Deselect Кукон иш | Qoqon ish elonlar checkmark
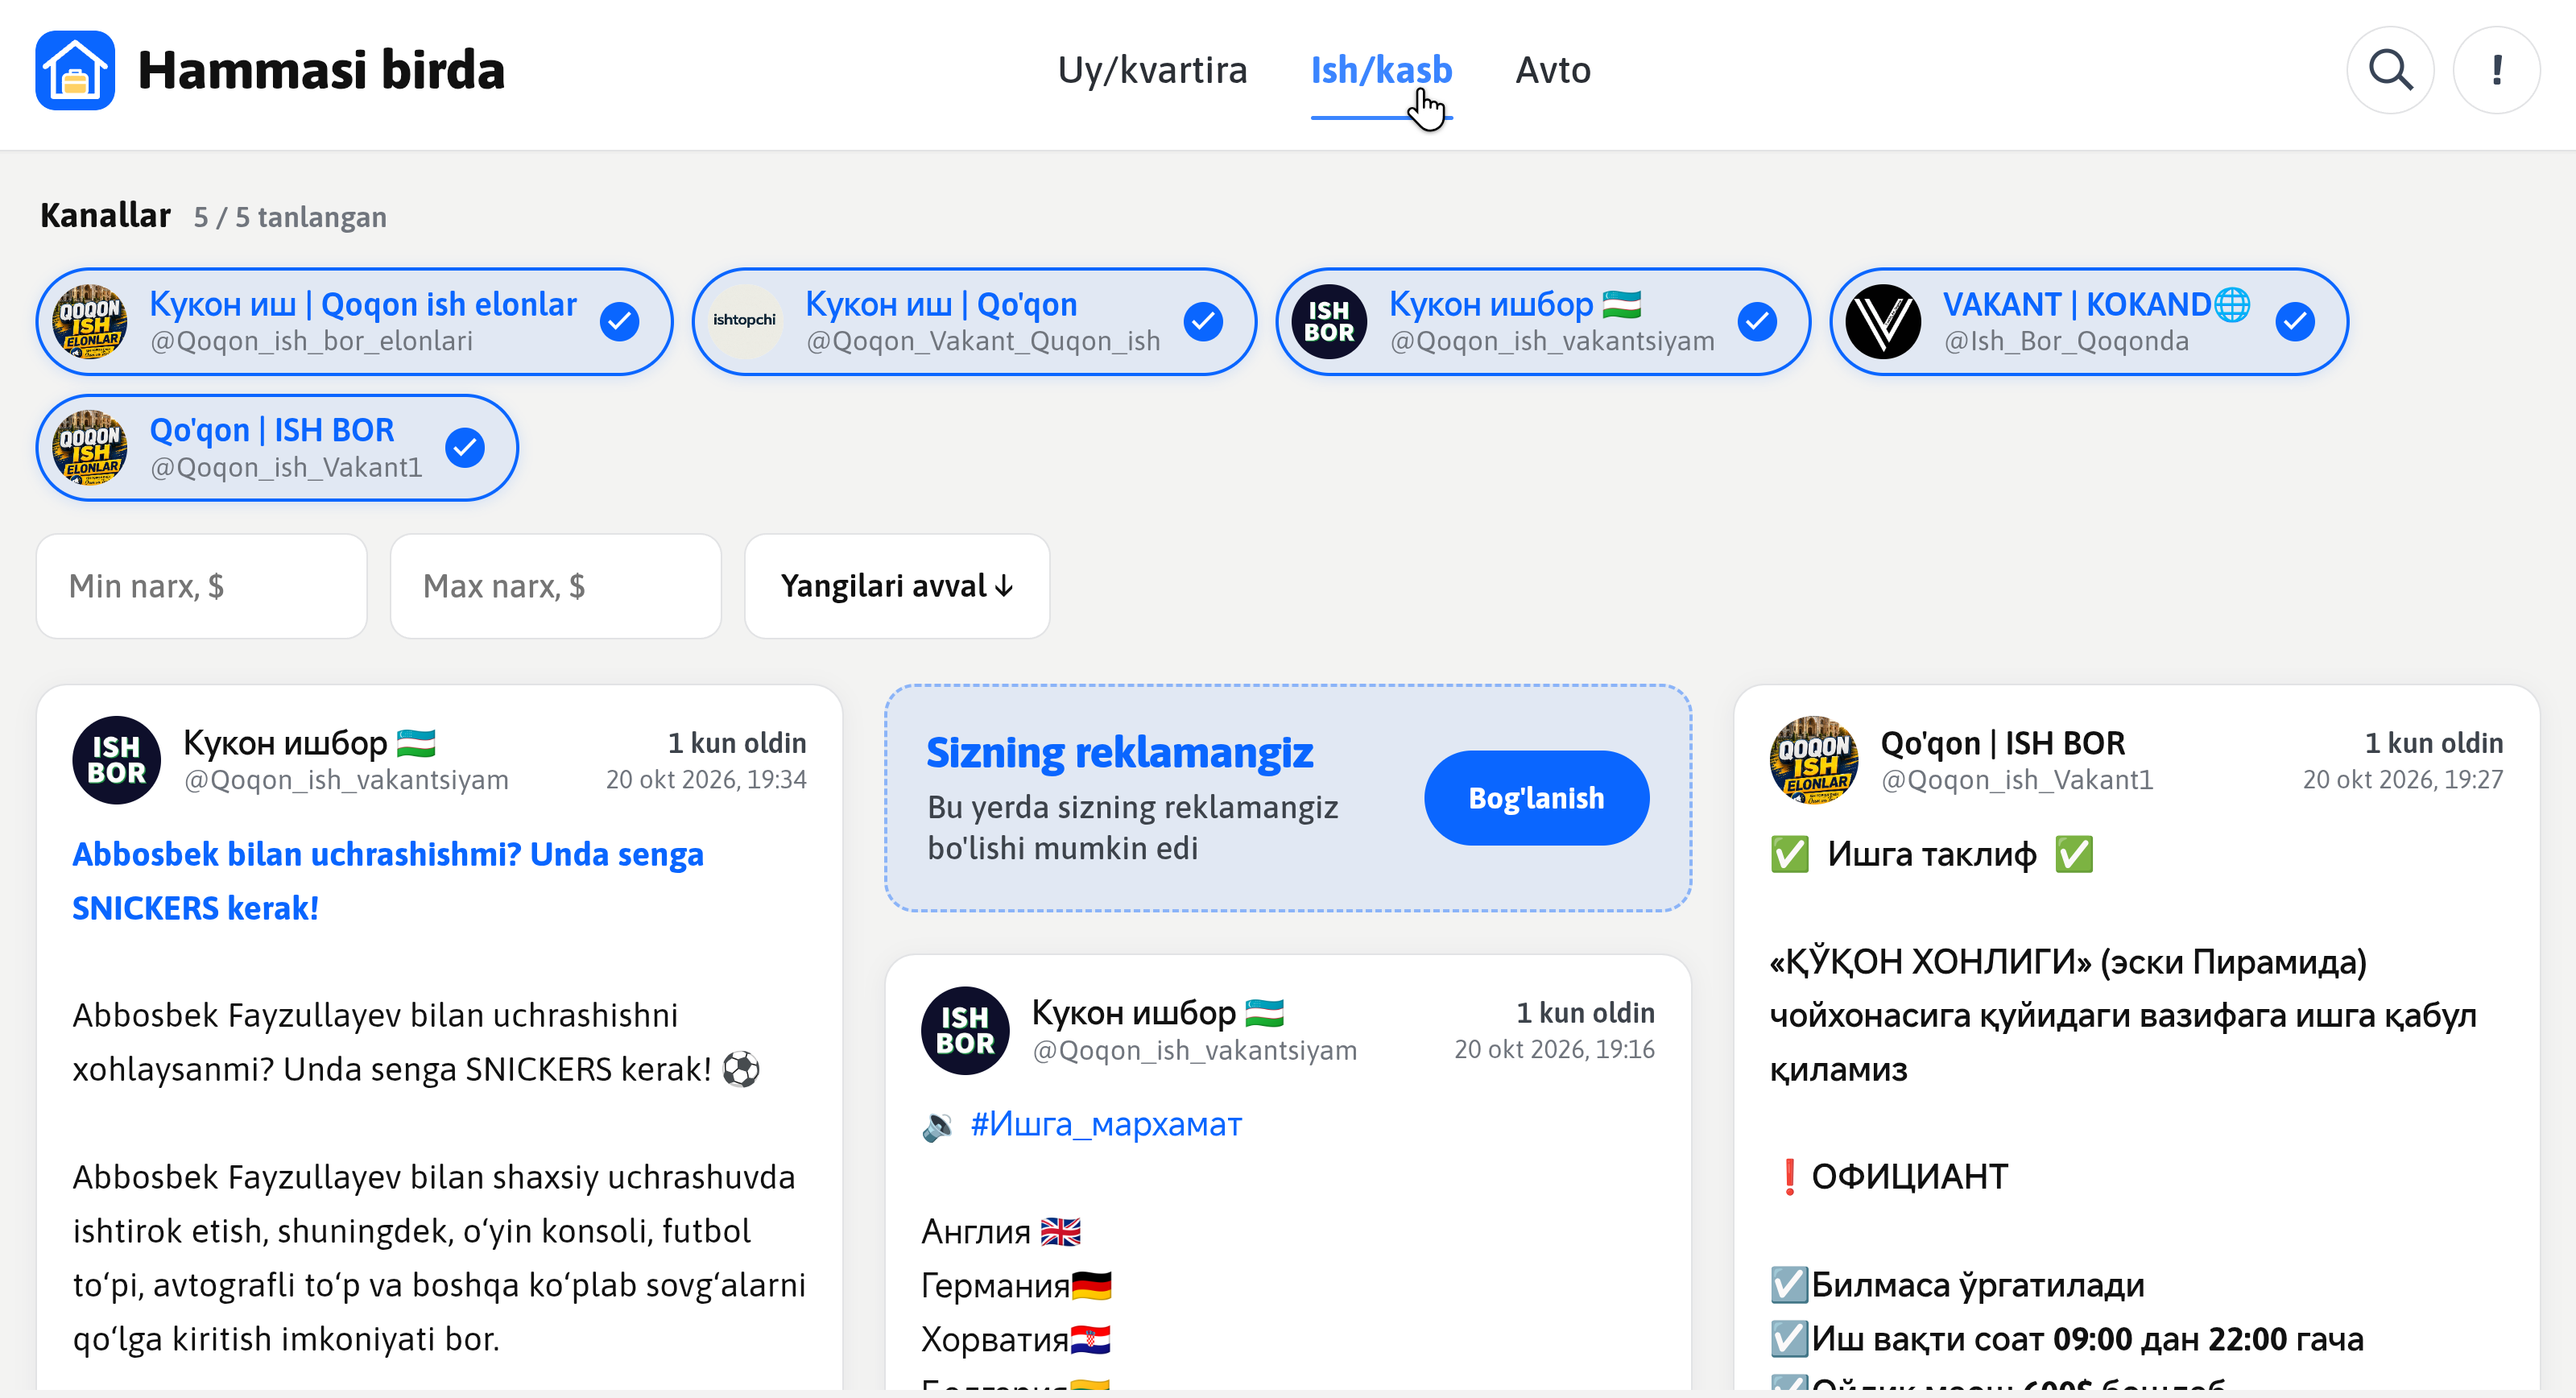2576x1398 pixels. 620,321
